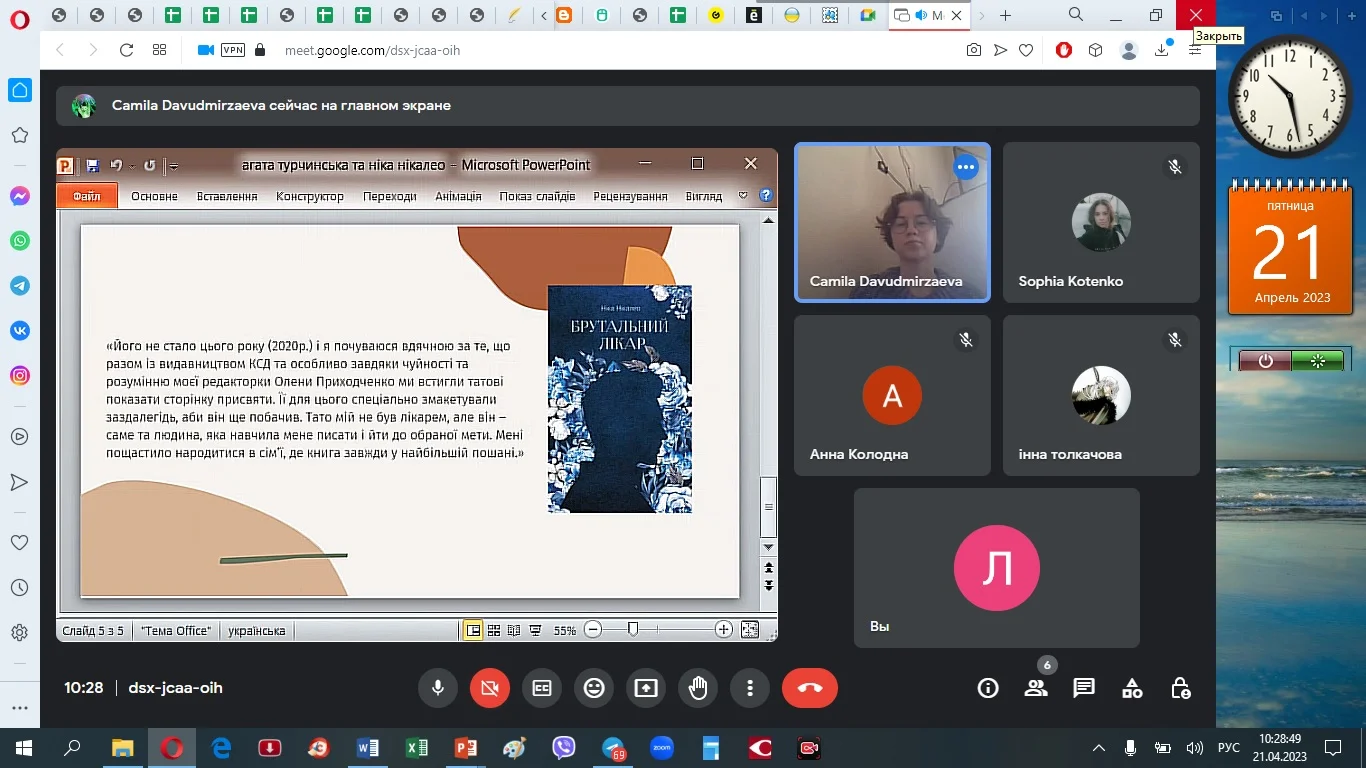This screenshot has width=1366, height=768.
Task: Select інна толкачова's participant tile
Action: pyautogui.click(x=1101, y=395)
